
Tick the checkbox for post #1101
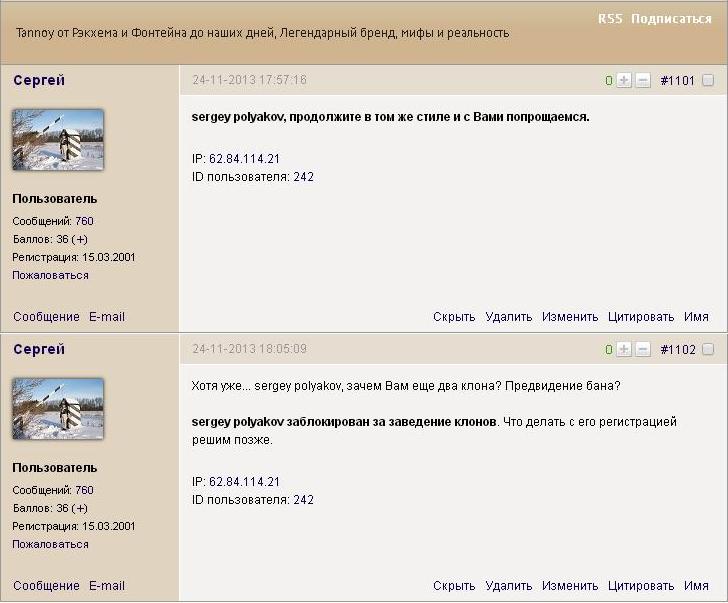(x=708, y=80)
